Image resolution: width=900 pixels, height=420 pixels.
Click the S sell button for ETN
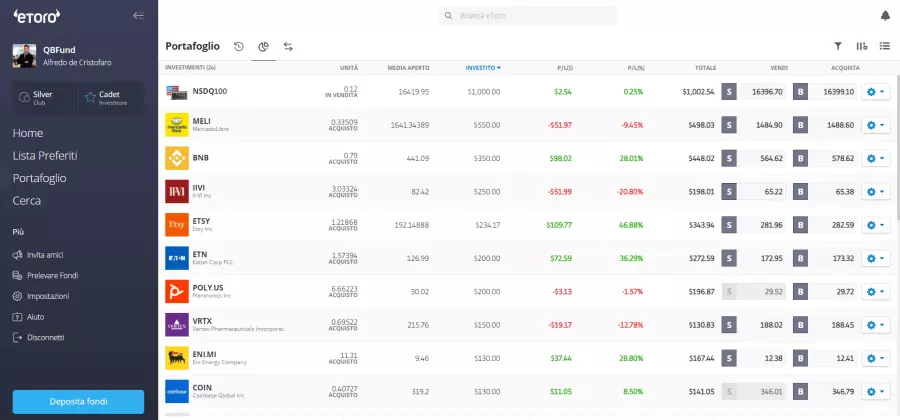click(729, 258)
